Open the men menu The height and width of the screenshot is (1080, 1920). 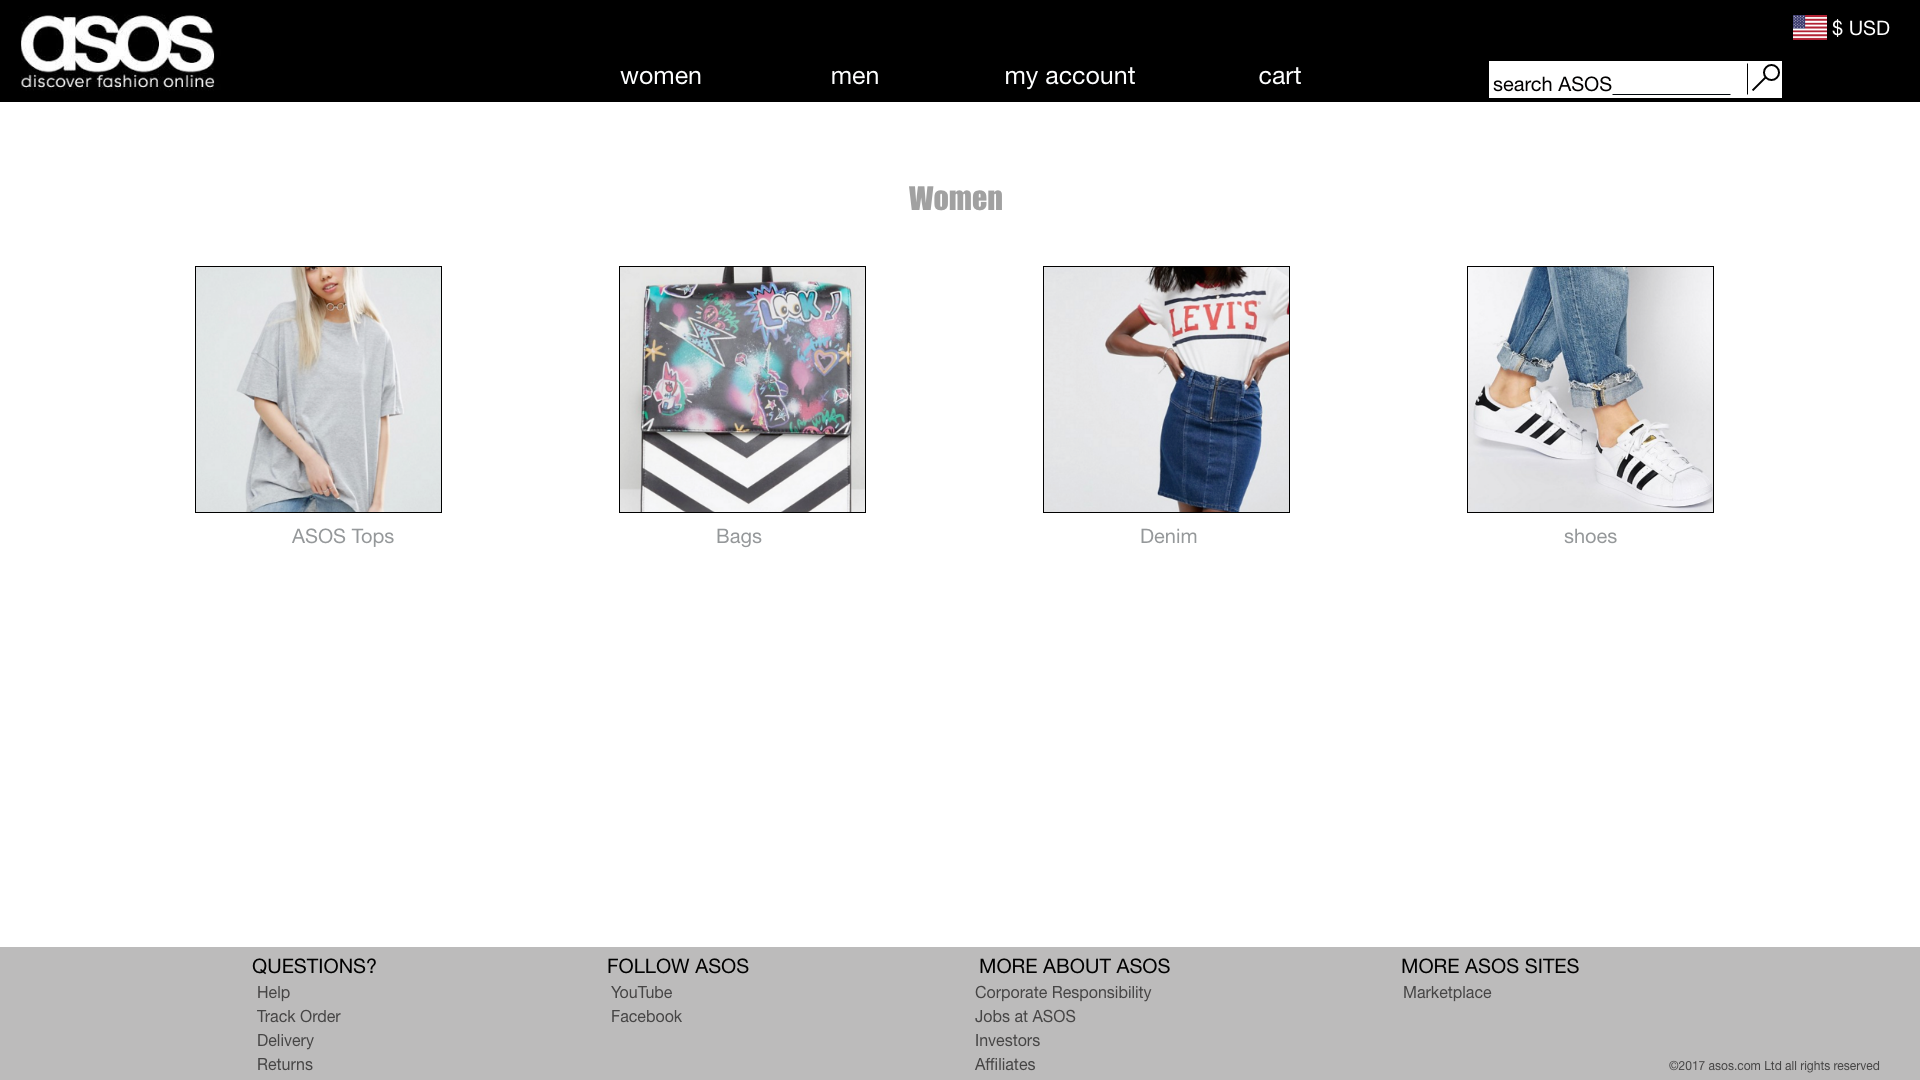click(855, 76)
